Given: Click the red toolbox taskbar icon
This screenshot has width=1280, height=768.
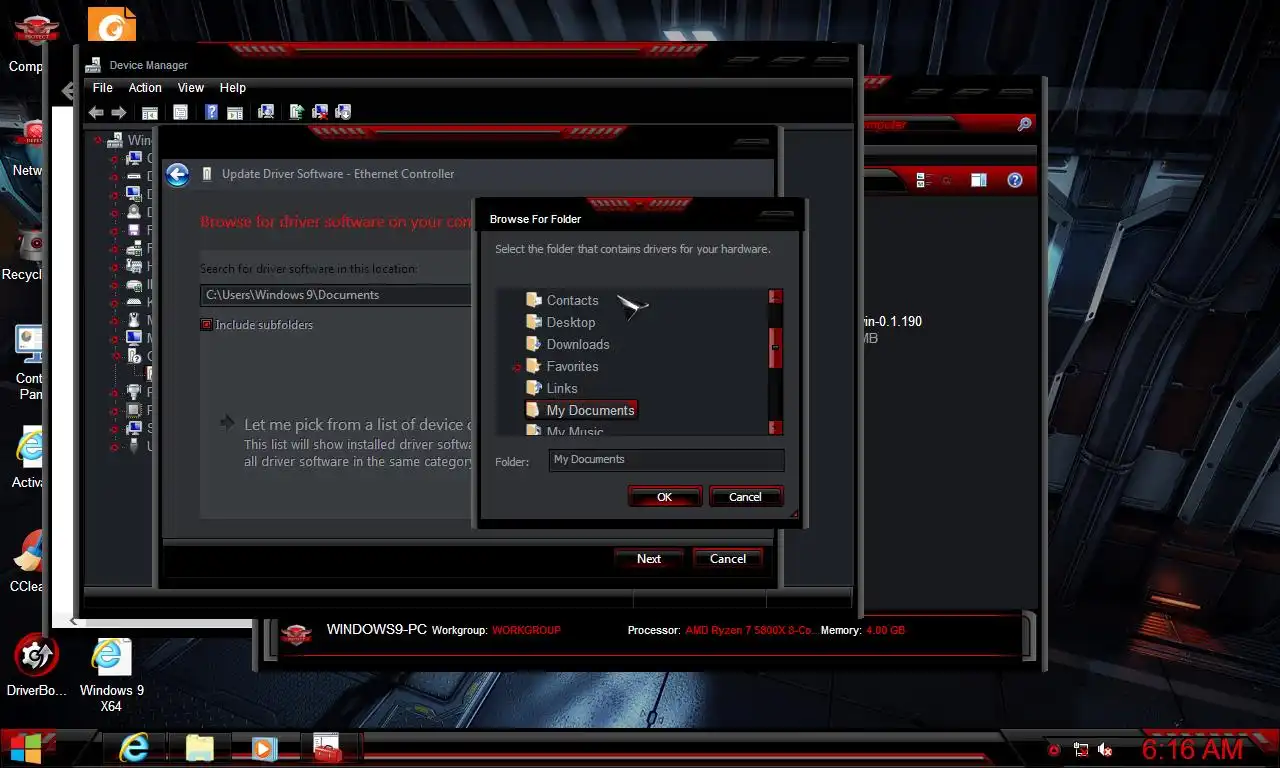Looking at the screenshot, I should [328, 748].
